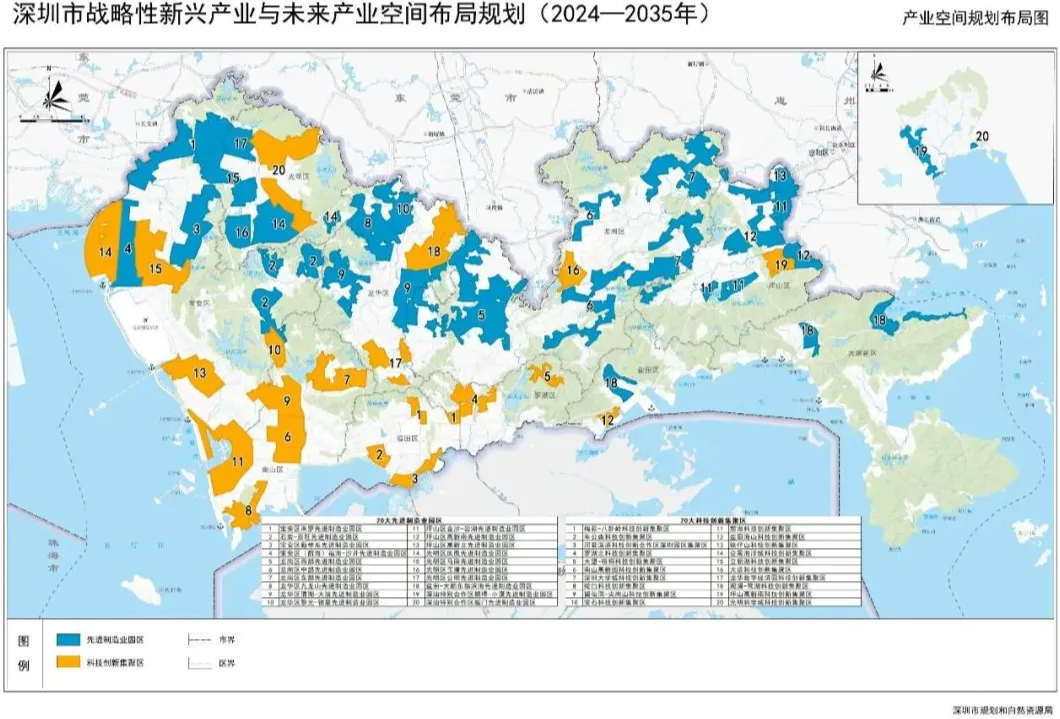Click the 区界 legend label
1060x719 pixels.
(226, 664)
